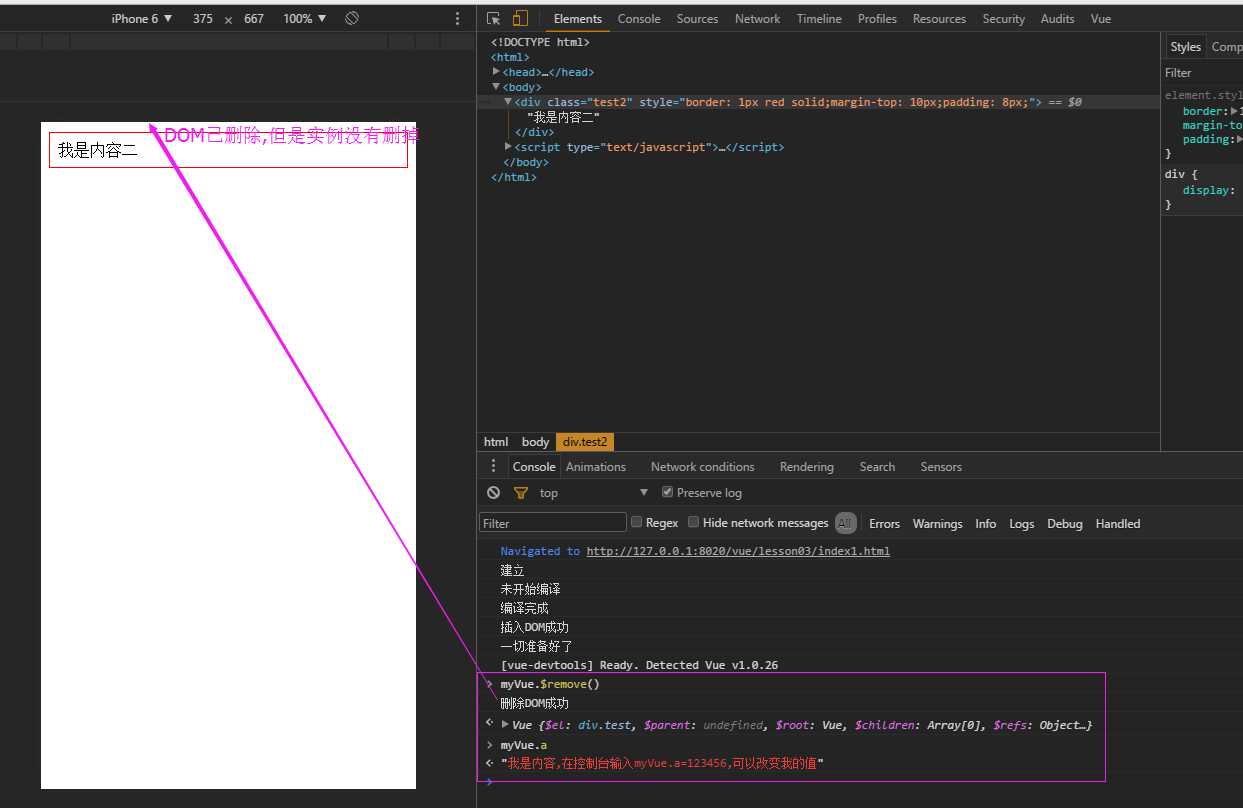1243x808 pixels.
Task: Open the top execution context dropdown
Action: tap(594, 493)
